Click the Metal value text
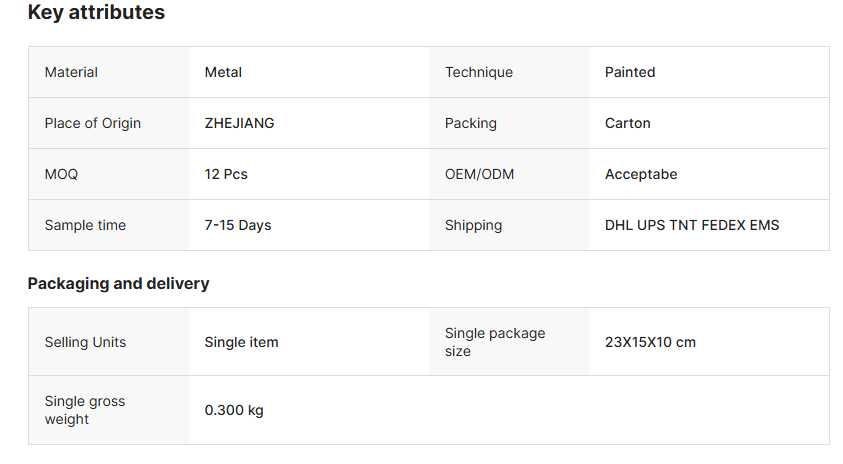This screenshot has width=843, height=464. point(223,72)
